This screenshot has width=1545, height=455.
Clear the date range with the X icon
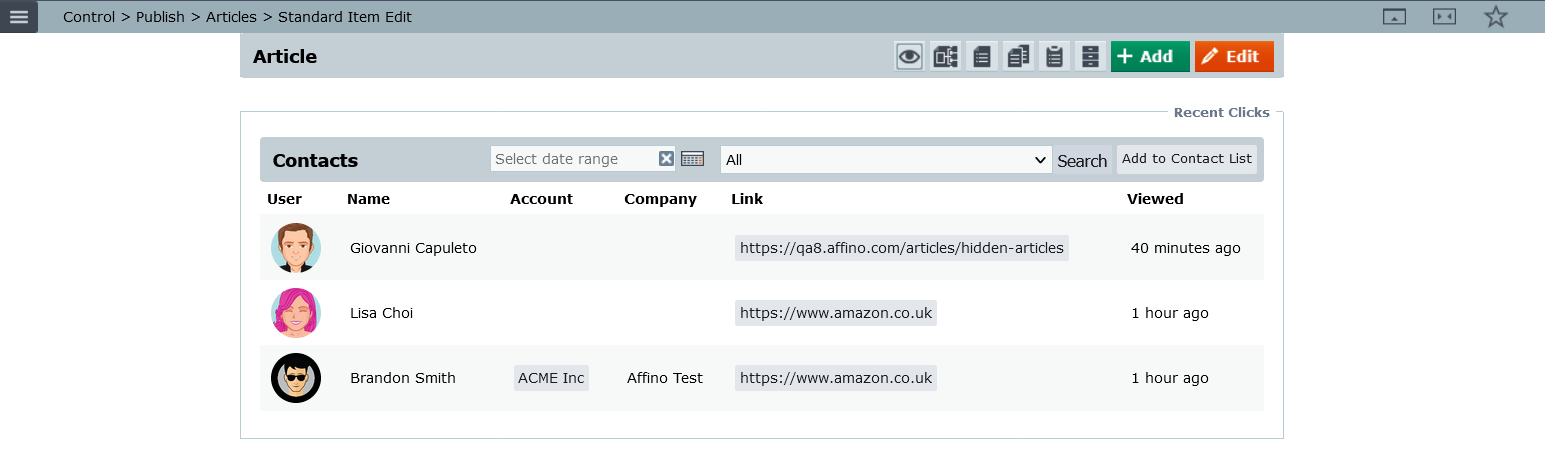click(x=666, y=159)
